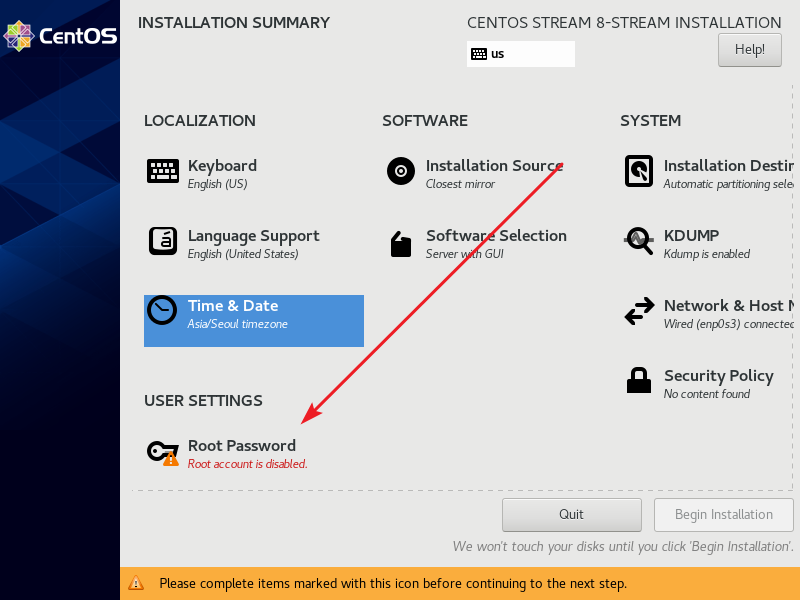Image resolution: width=800 pixels, height=600 pixels.
Task: Open the Network & Host arrows icon
Action: 639,311
